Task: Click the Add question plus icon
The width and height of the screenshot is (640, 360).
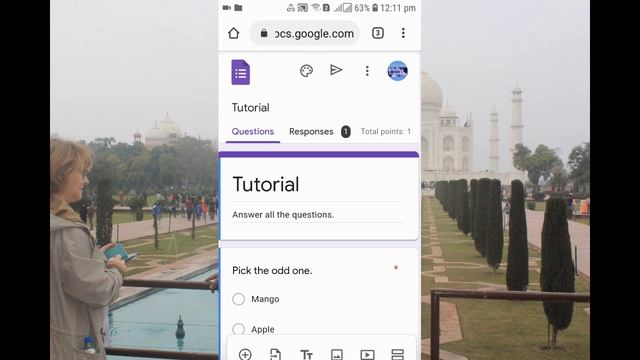Action: (245, 354)
